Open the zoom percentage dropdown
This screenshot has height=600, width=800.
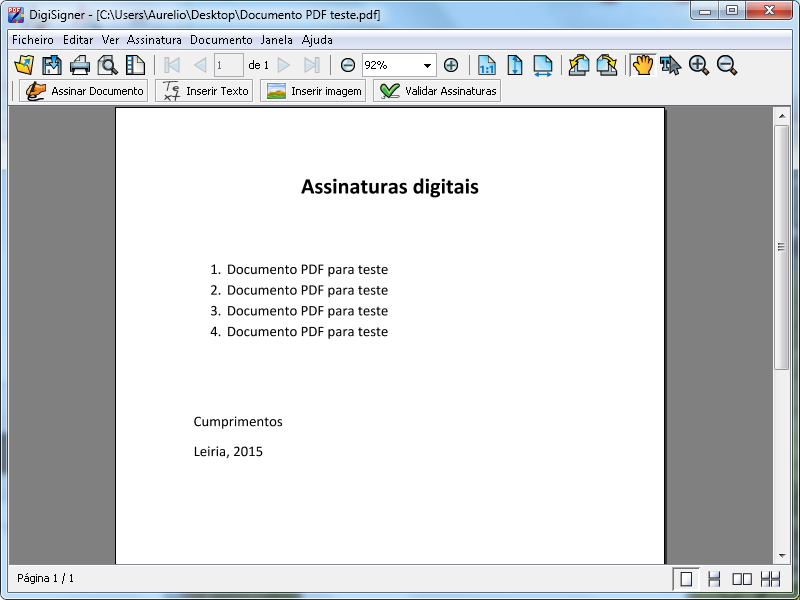coord(428,65)
